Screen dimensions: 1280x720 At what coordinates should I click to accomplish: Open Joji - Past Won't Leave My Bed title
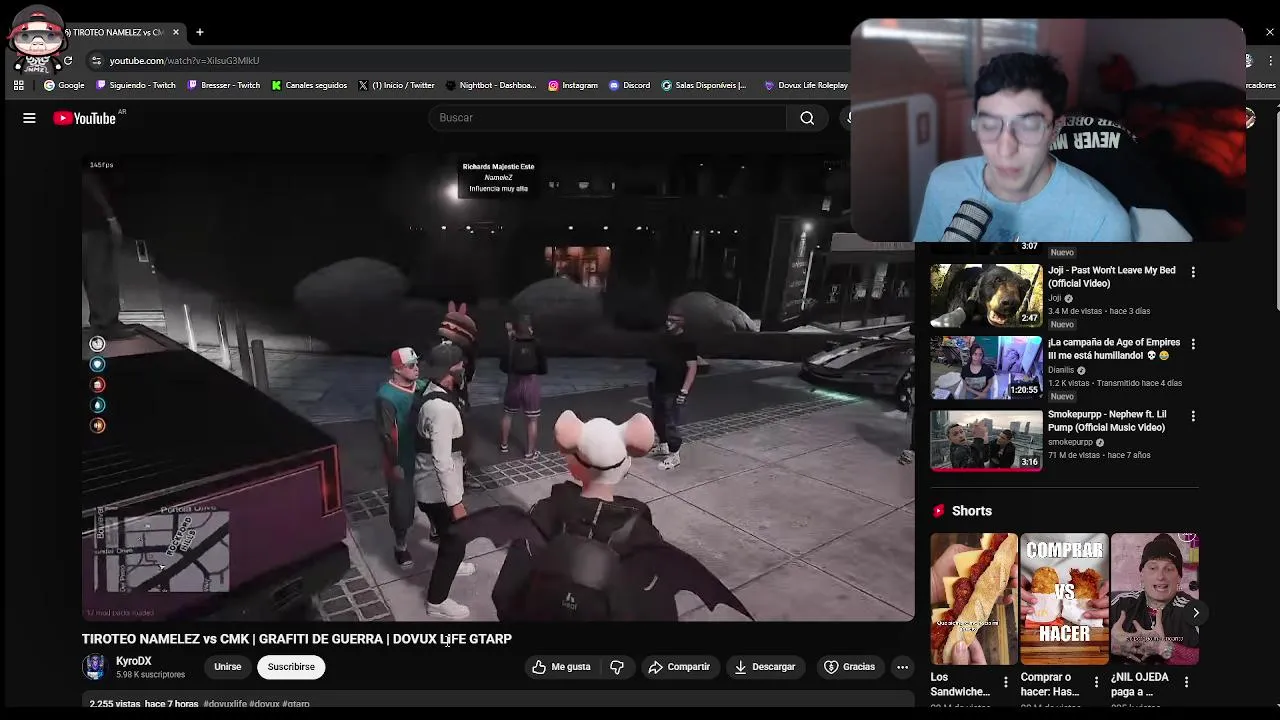(1111, 277)
